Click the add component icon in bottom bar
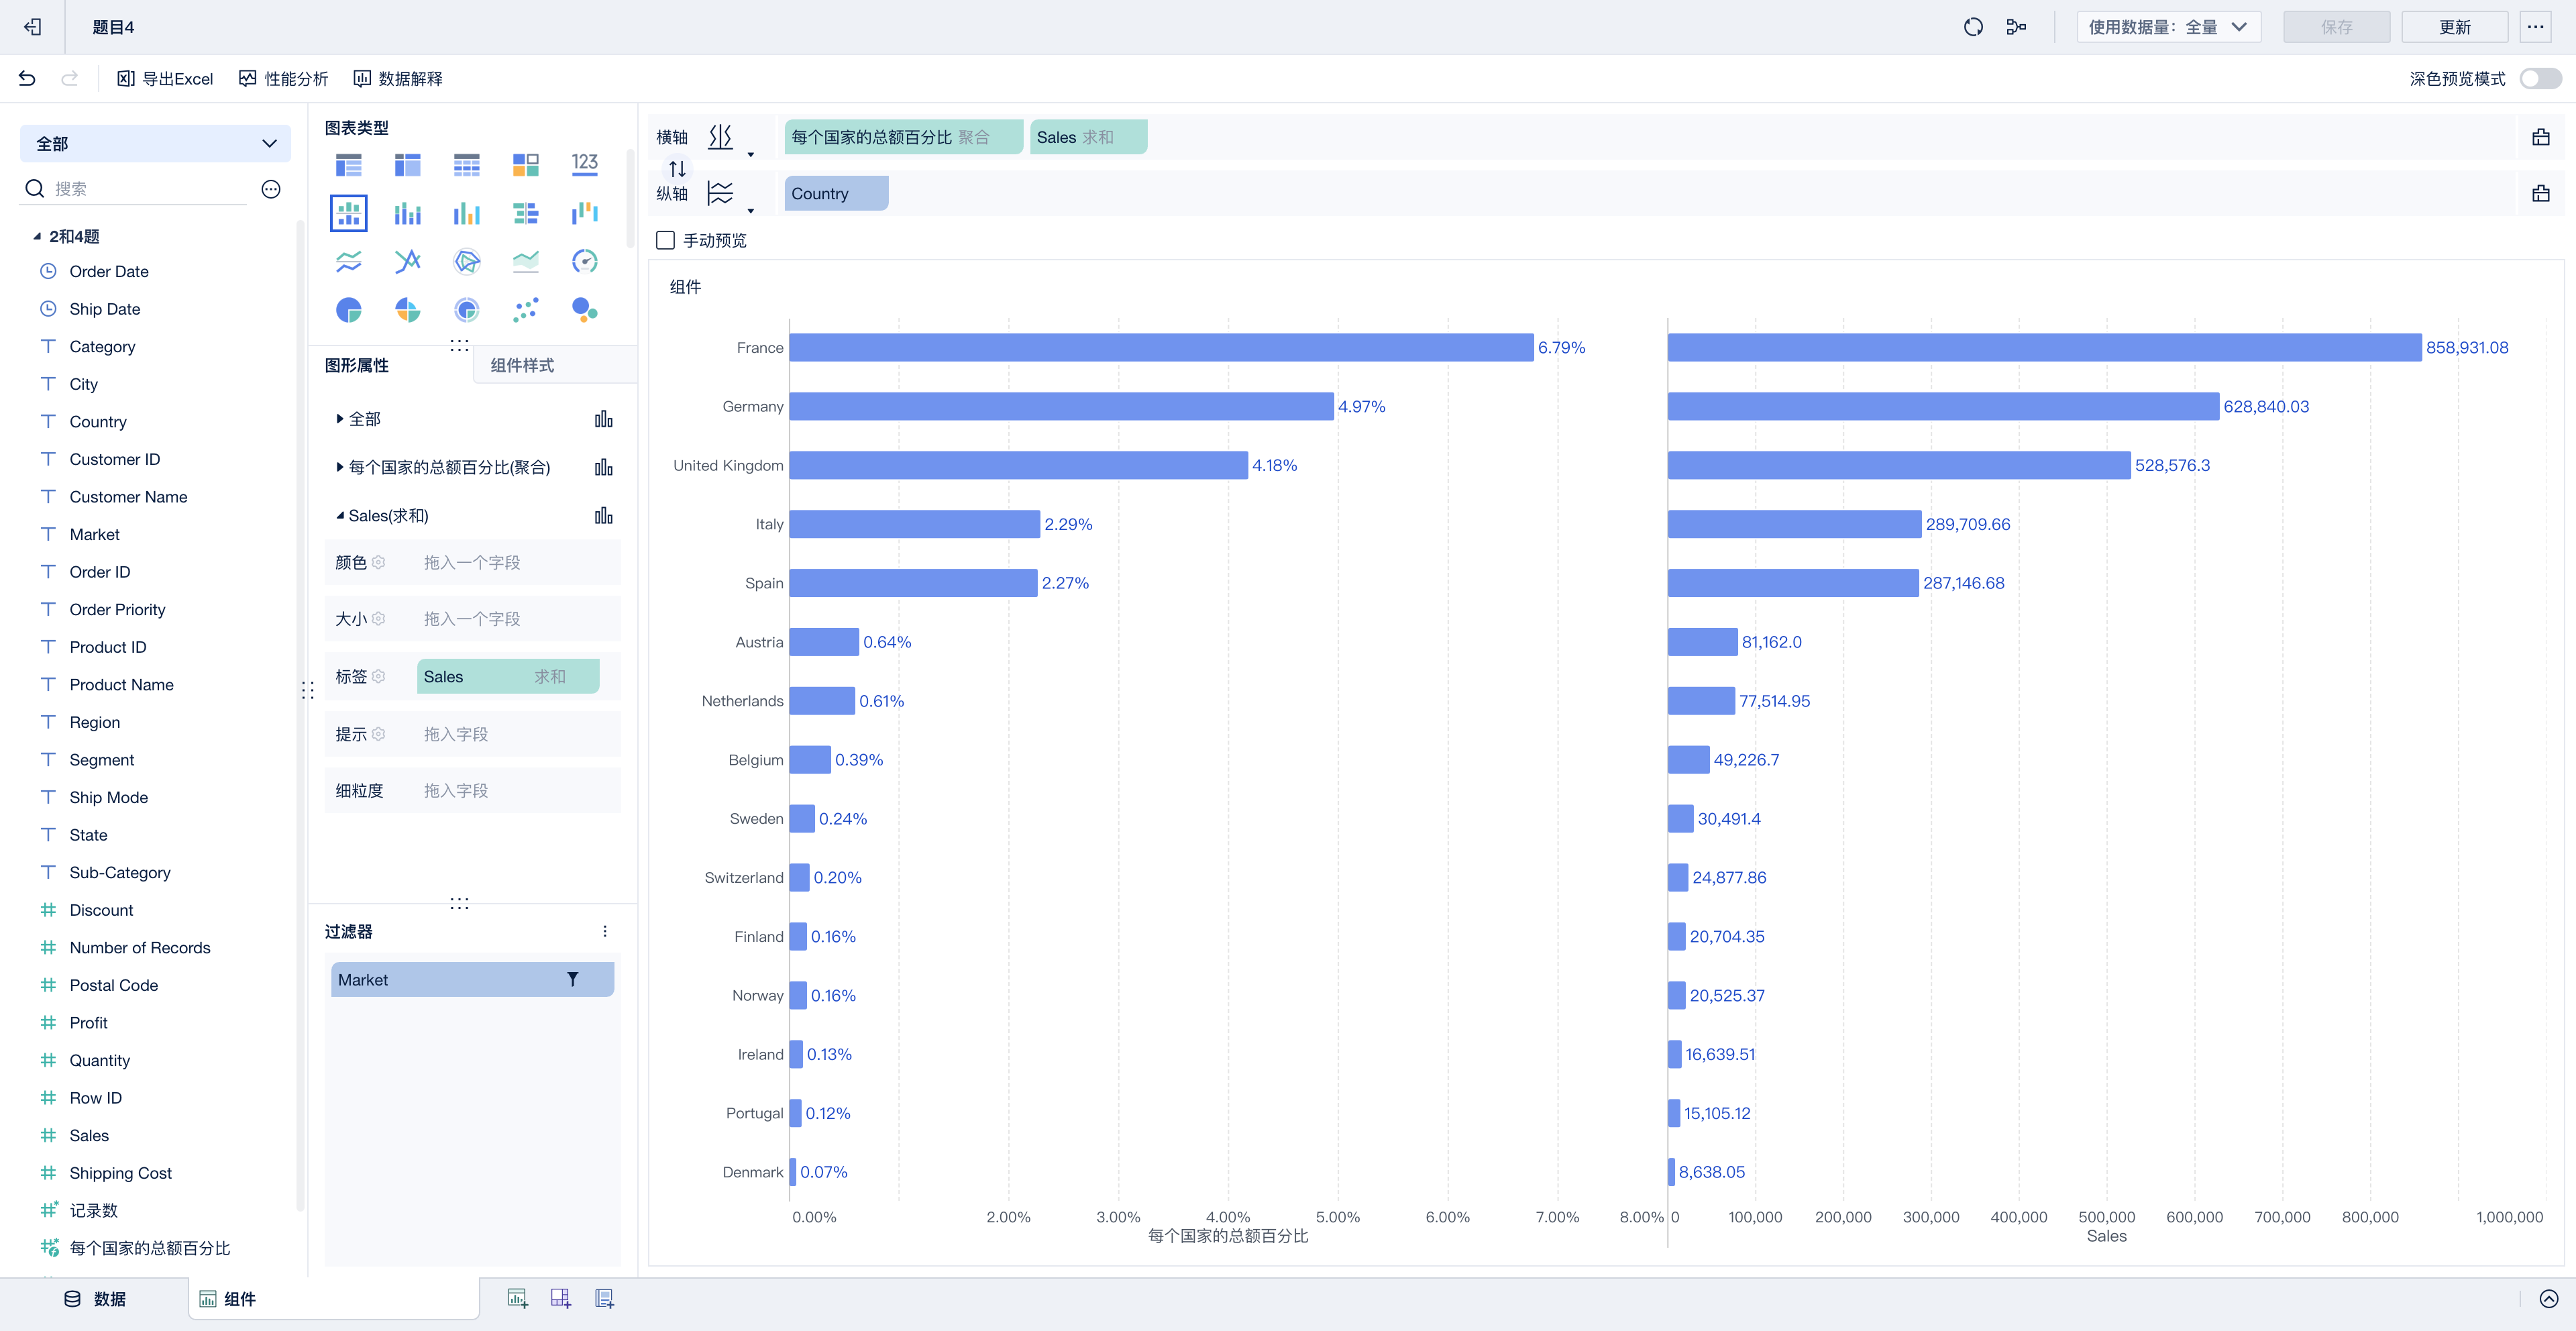The image size is (2576, 1331). 517,1298
